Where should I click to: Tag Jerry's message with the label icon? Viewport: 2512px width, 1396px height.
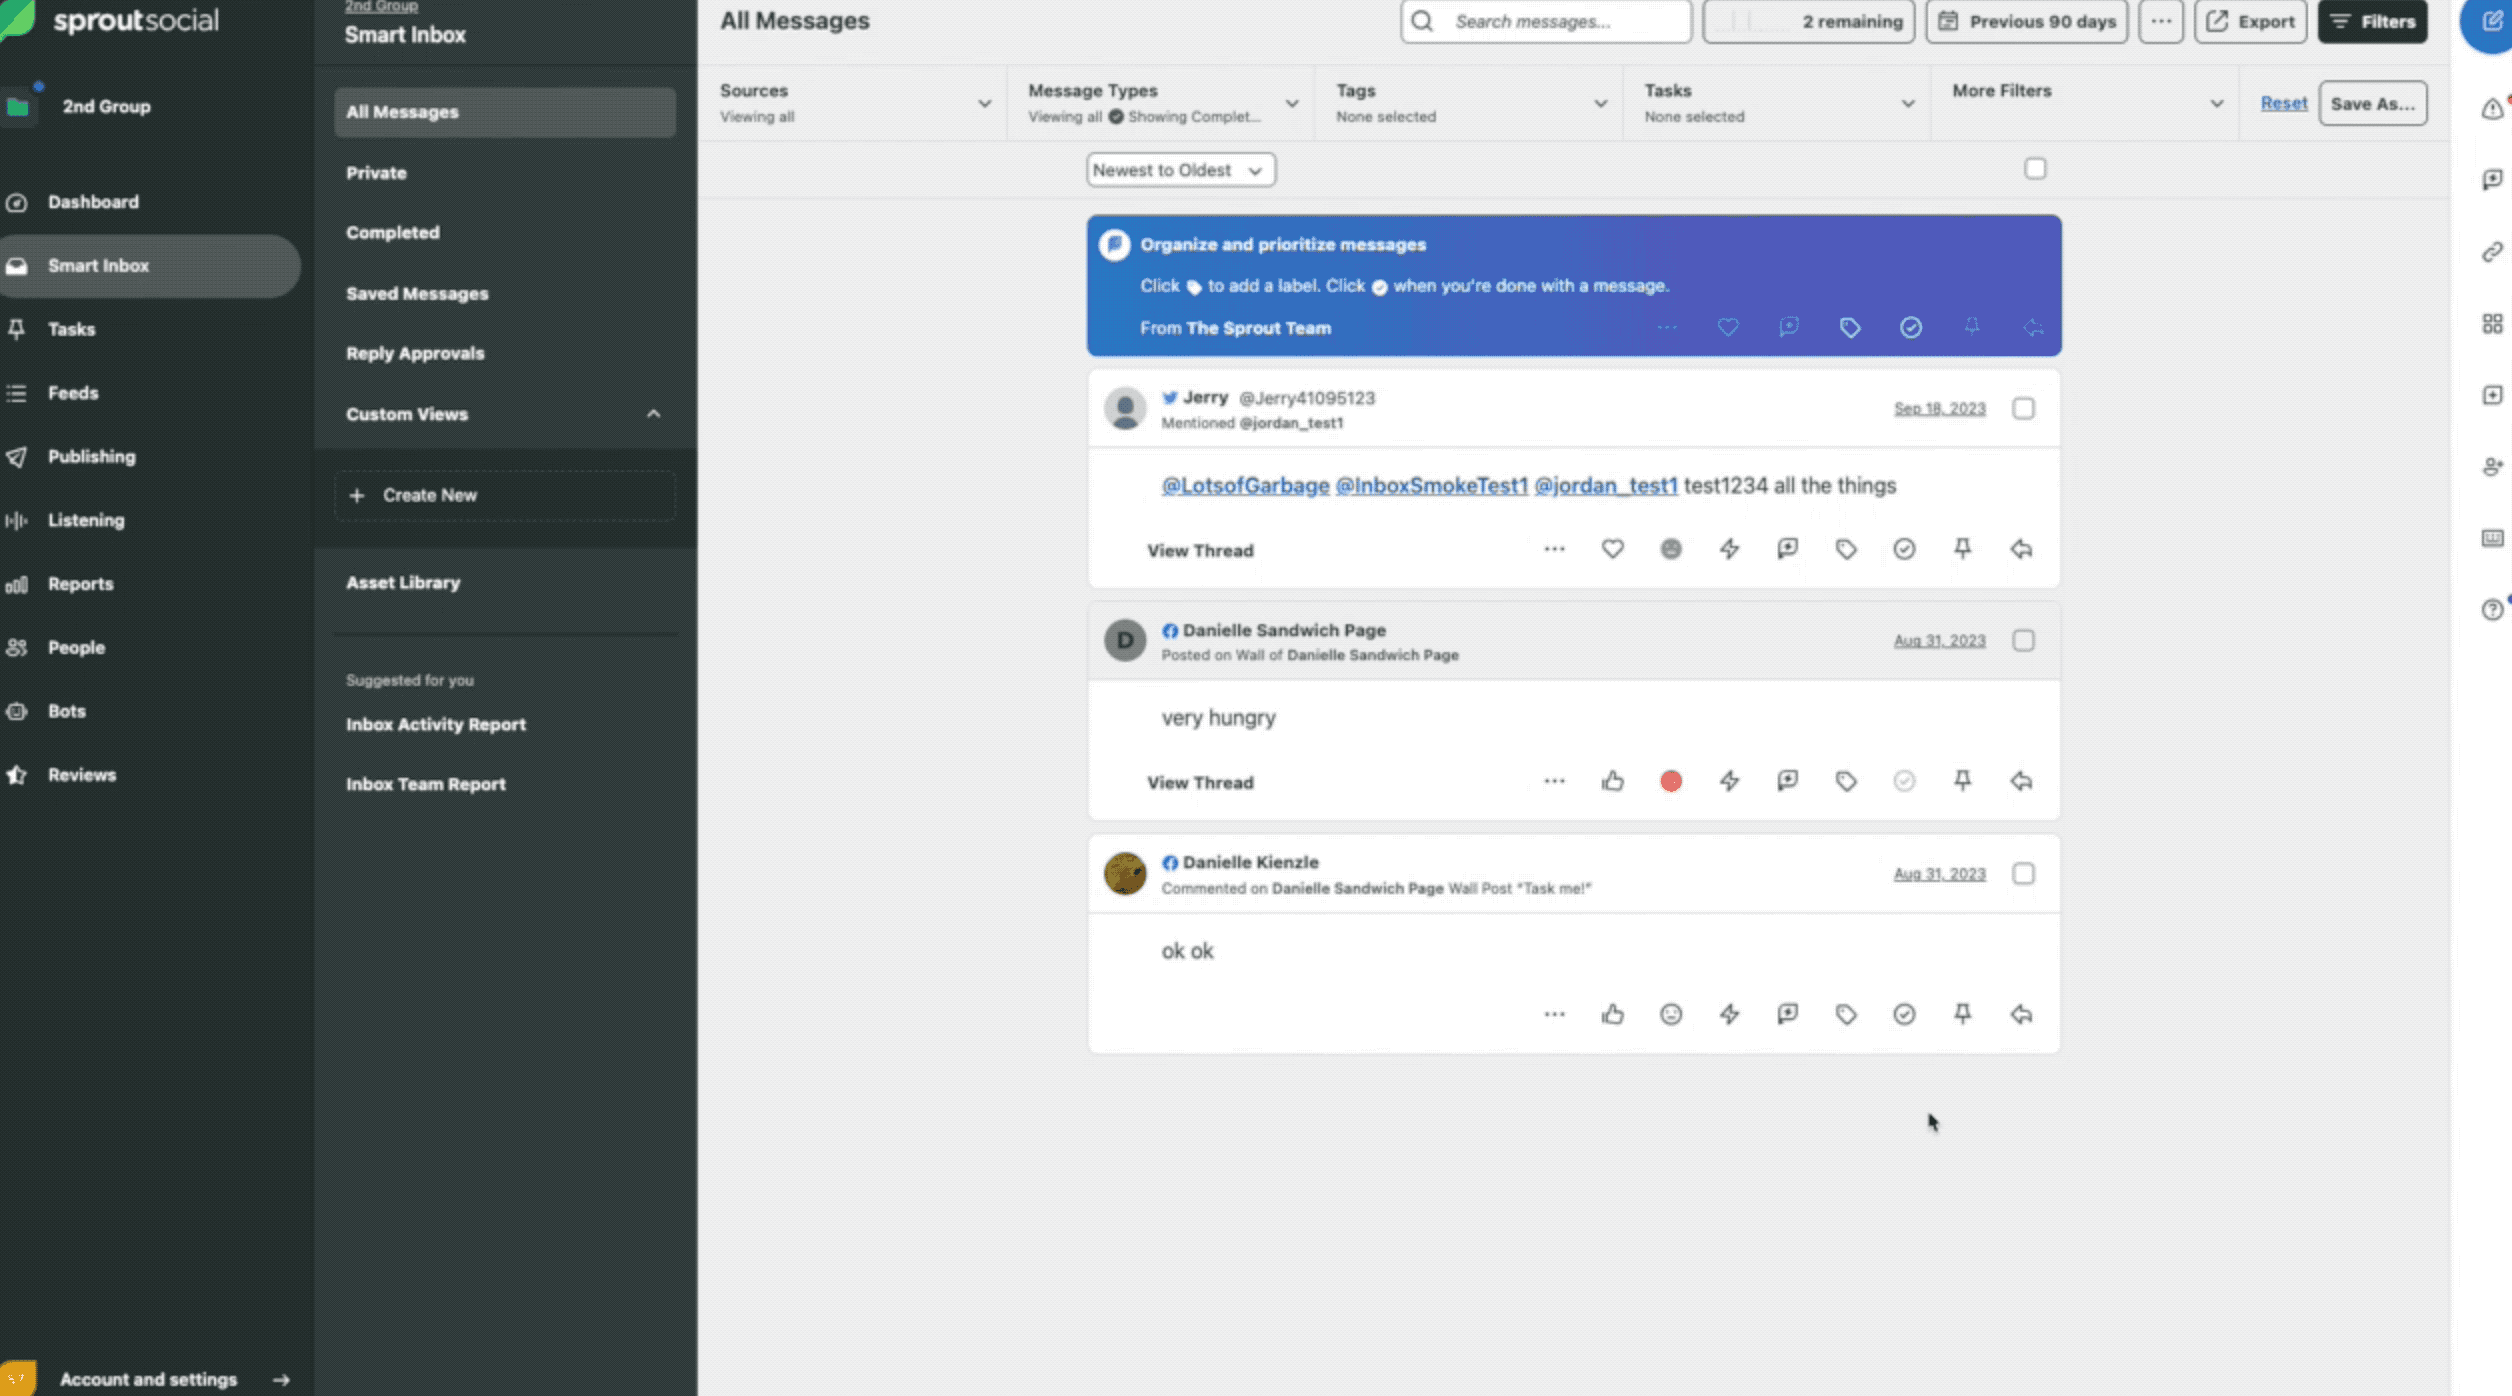tap(1846, 549)
